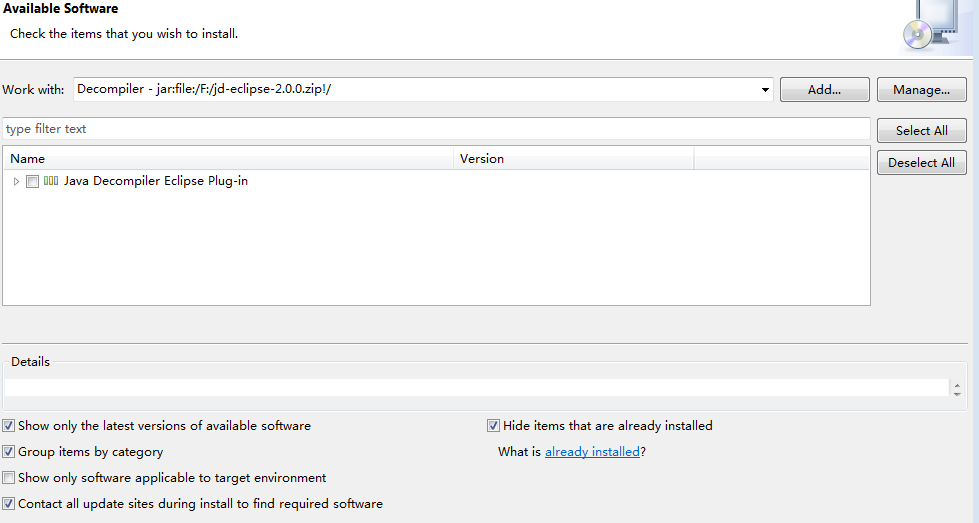Sort by the Name column header
This screenshot has width=979, height=523.
[x=228, y=159]
